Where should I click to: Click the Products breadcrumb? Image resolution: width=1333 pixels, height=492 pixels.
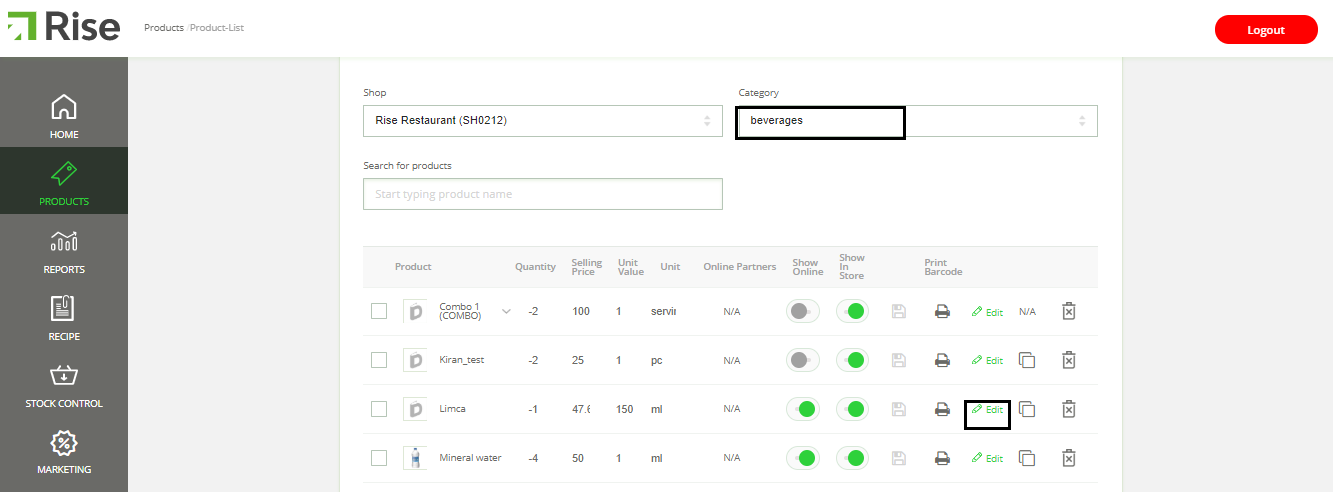(x=164, y=28)
